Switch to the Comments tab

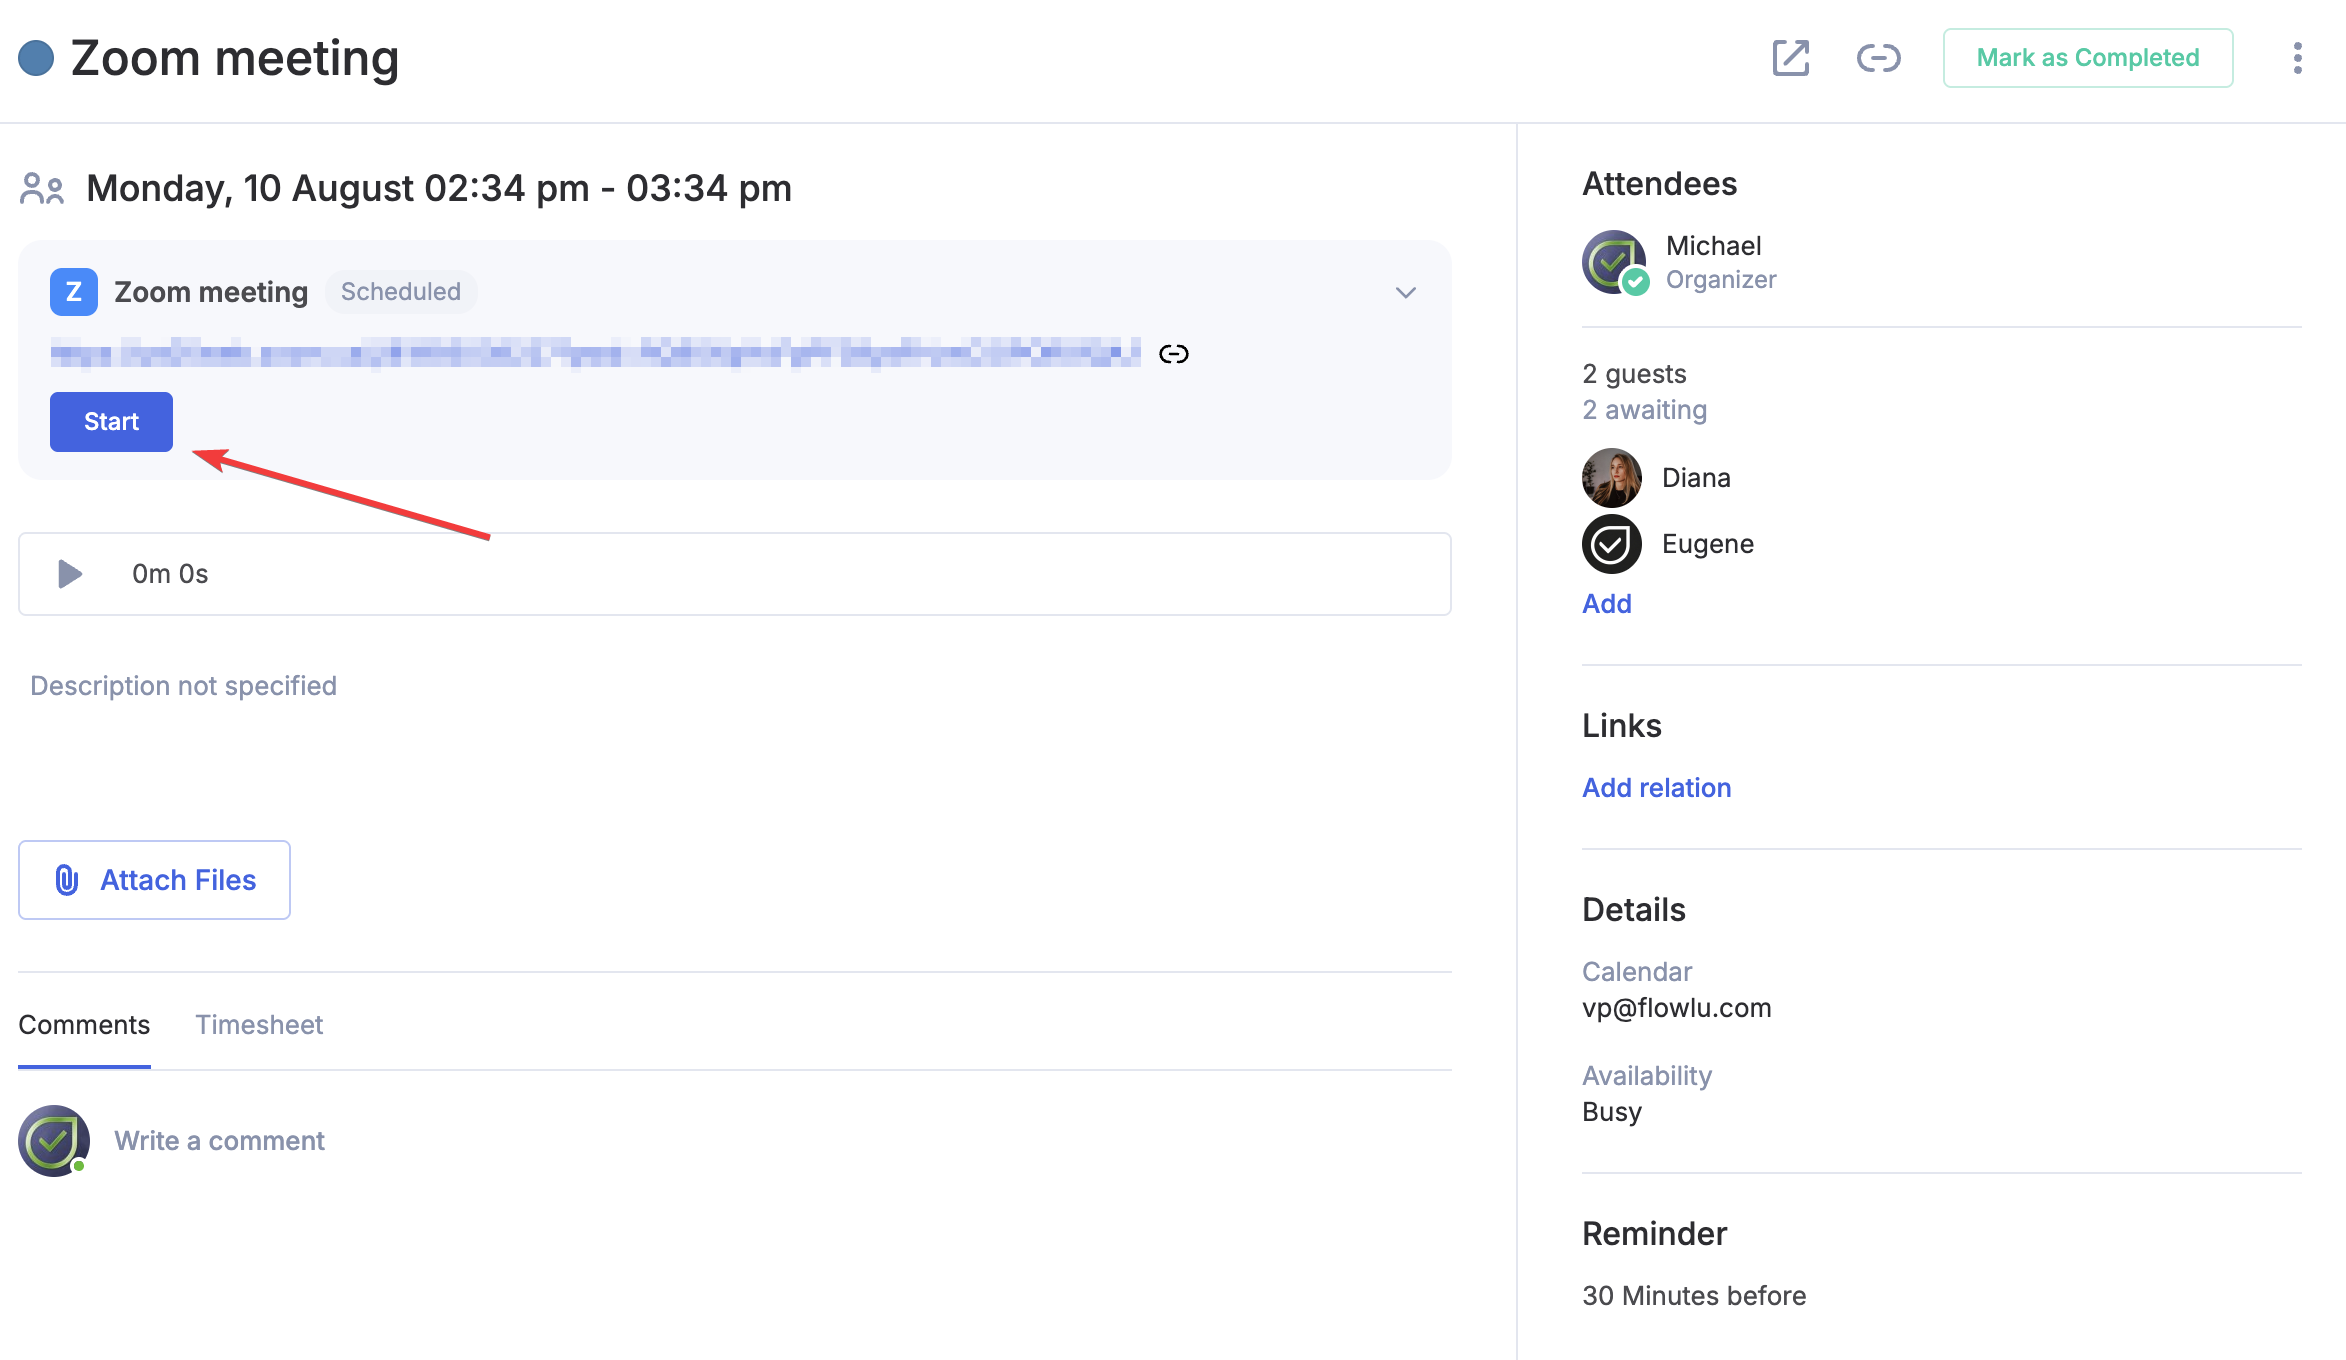[84, 1025]
